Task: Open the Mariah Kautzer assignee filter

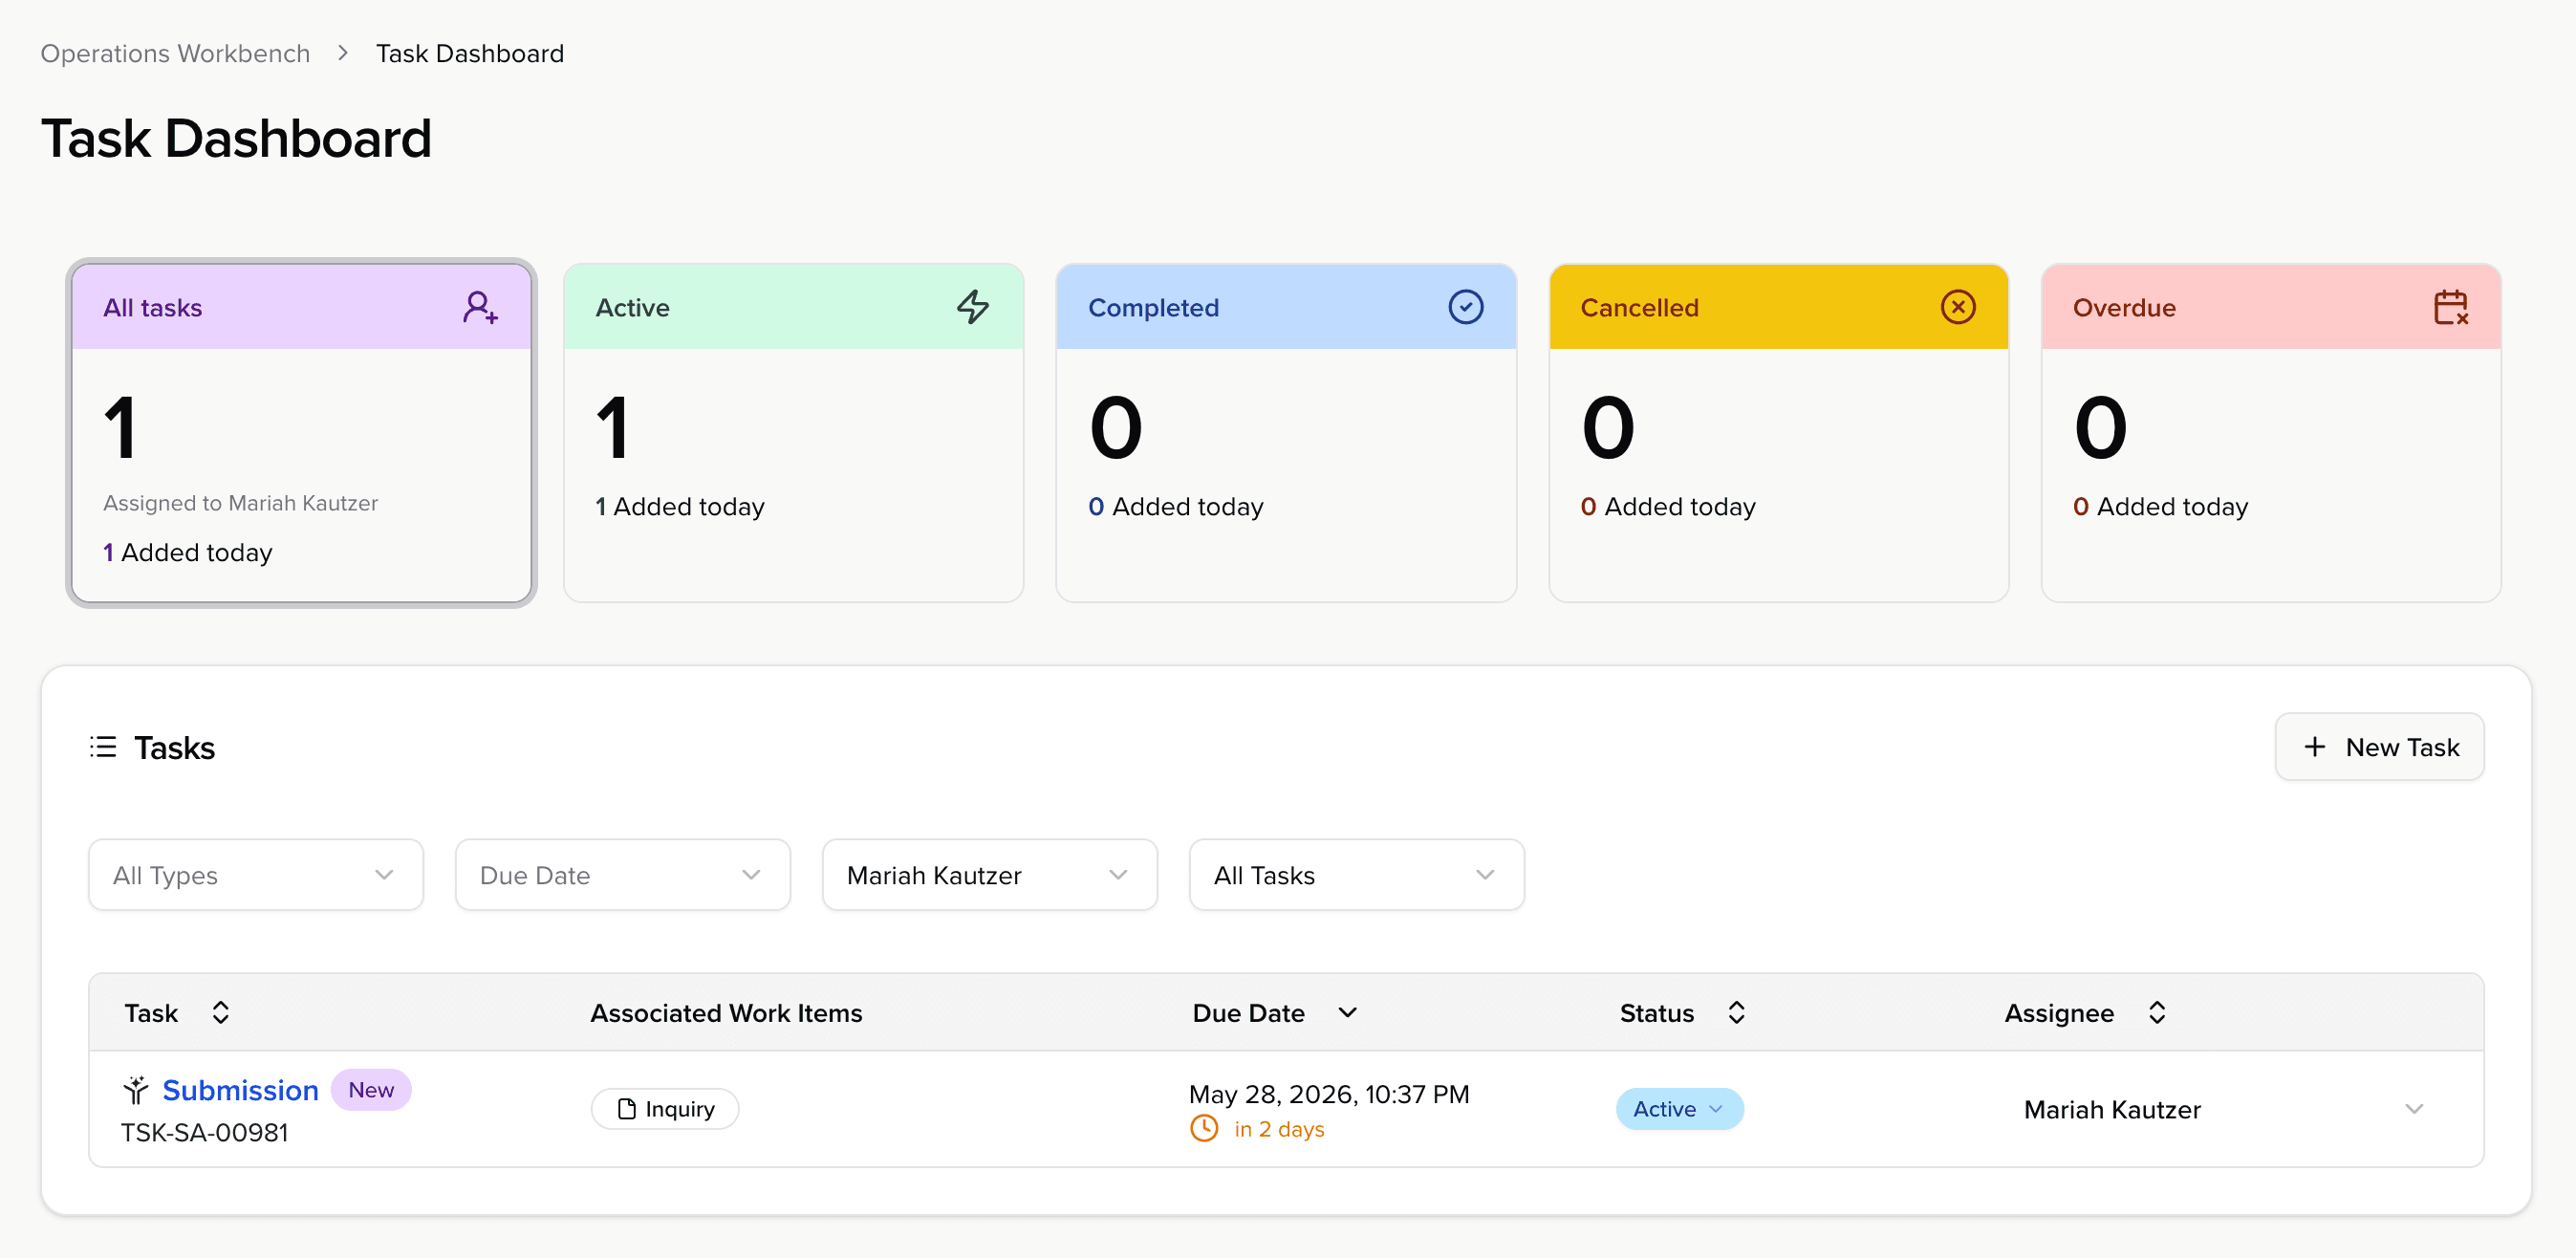Action: click(989, 875)
